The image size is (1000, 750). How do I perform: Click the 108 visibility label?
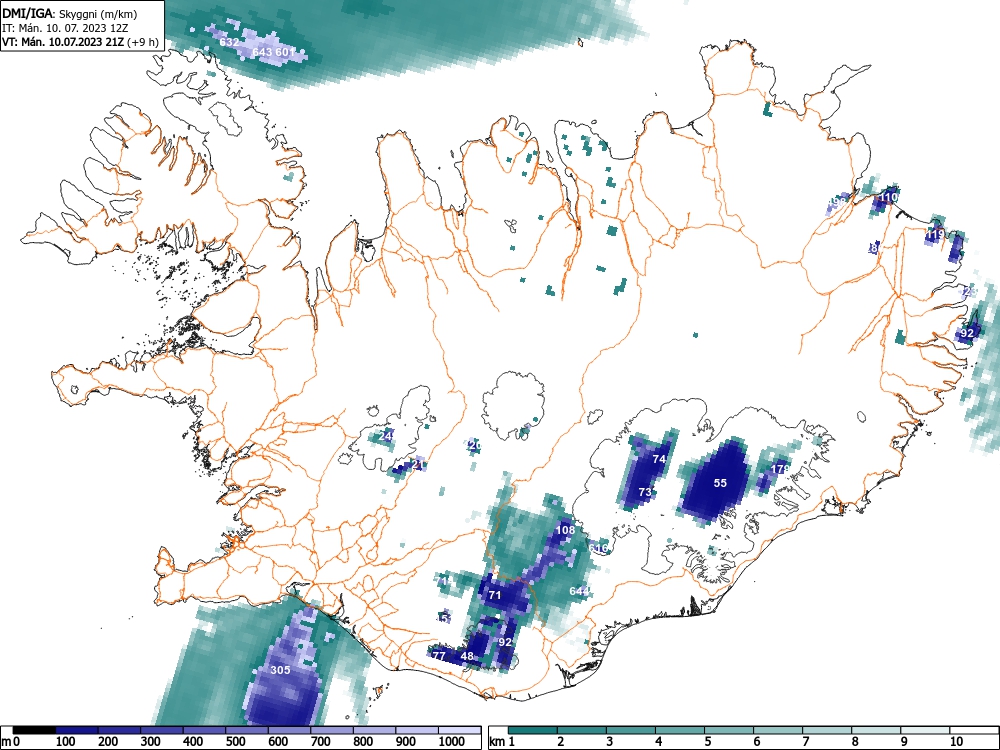[x=566, y=530]
